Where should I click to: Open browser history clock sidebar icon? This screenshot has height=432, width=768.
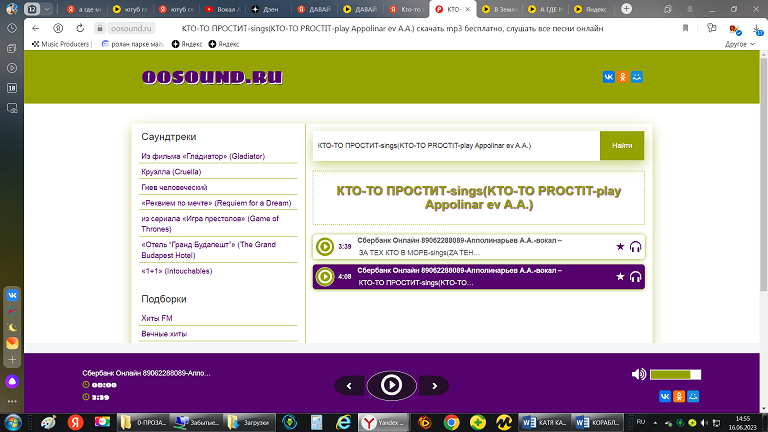tap(12, 28)
